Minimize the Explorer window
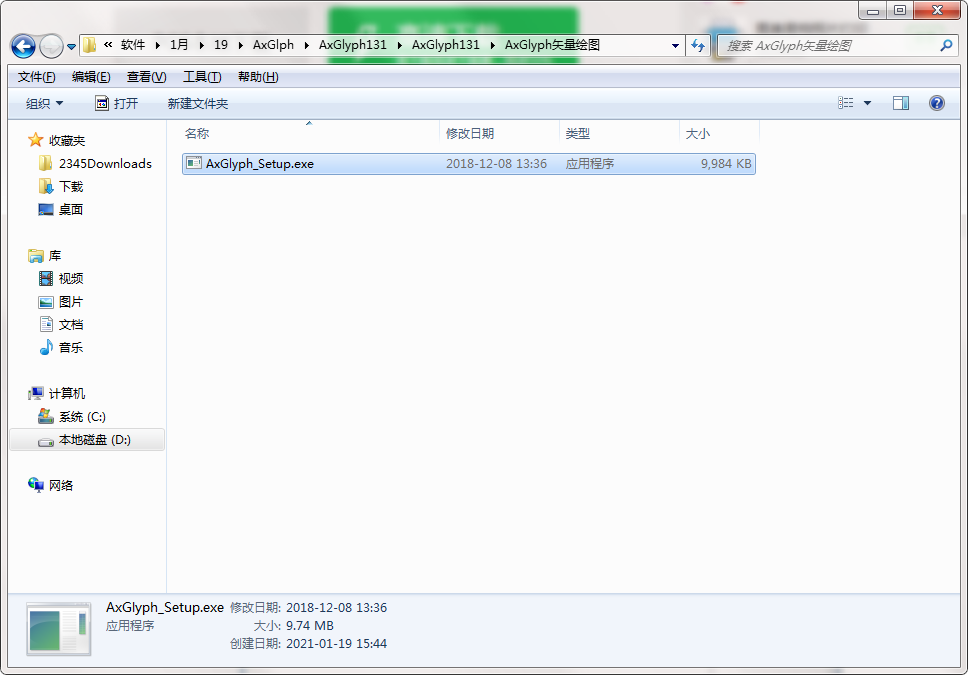The height and width of the screenshot is (675, 968). (873, 10)
